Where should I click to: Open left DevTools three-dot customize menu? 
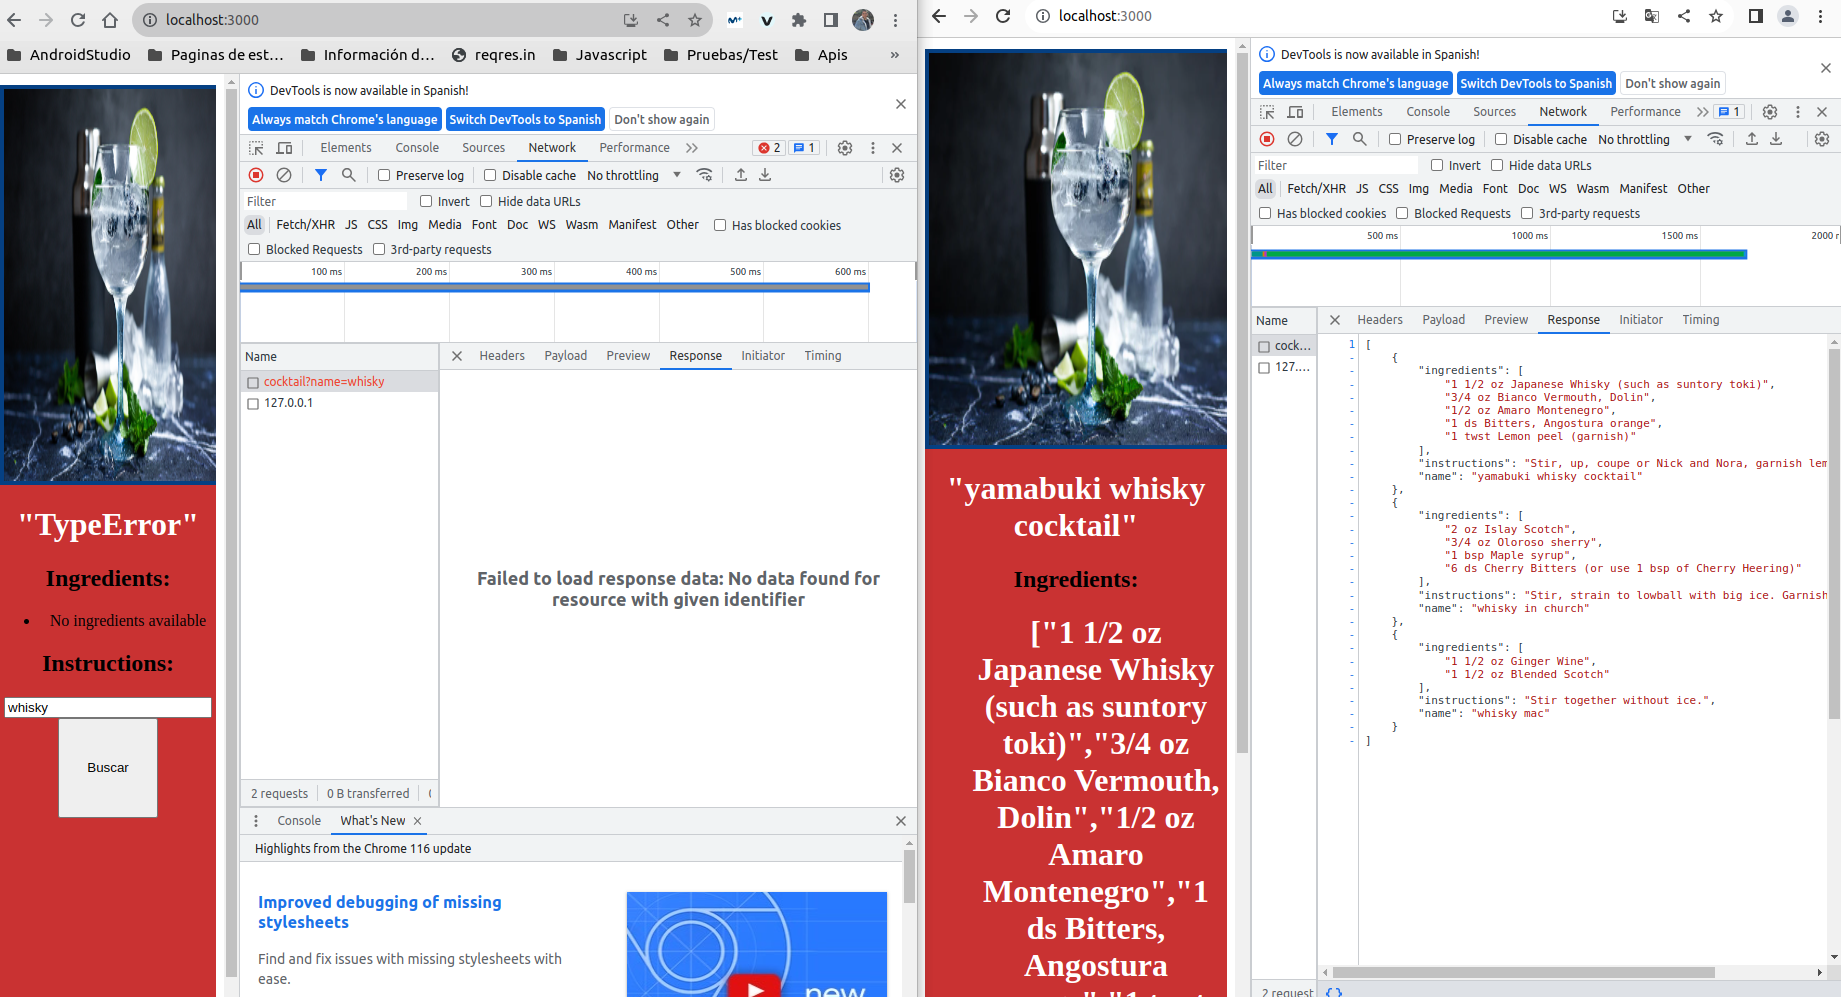click(873, 148)
